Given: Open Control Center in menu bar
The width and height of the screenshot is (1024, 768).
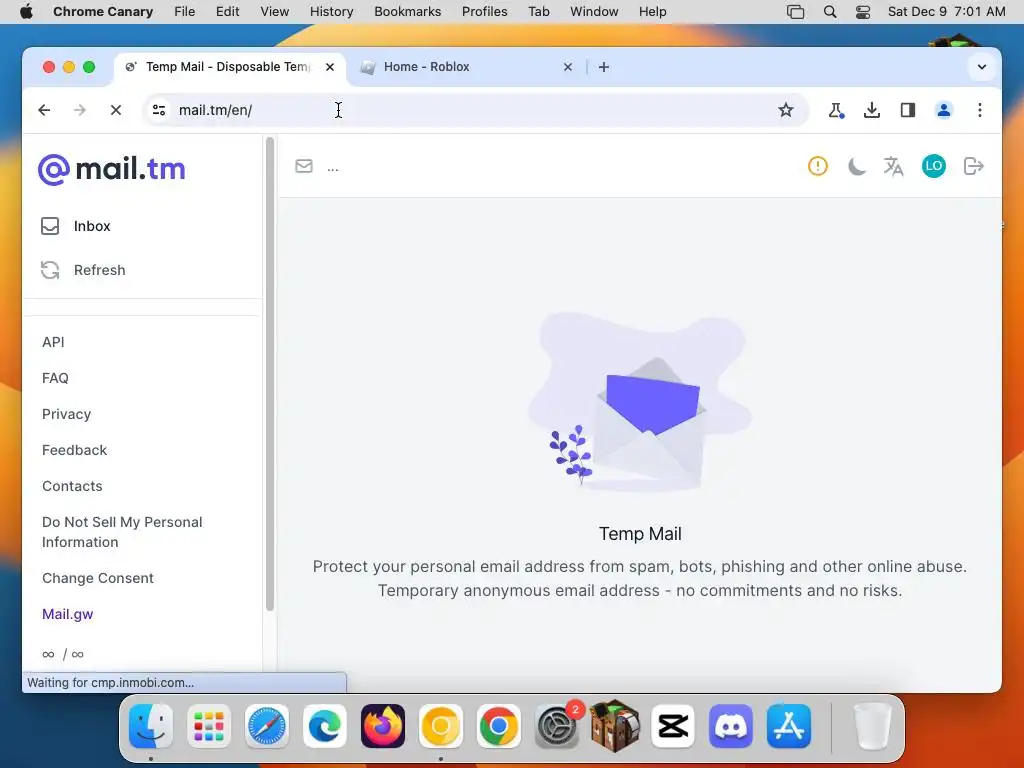Looking at the screenshot, I should coord(863,12).
